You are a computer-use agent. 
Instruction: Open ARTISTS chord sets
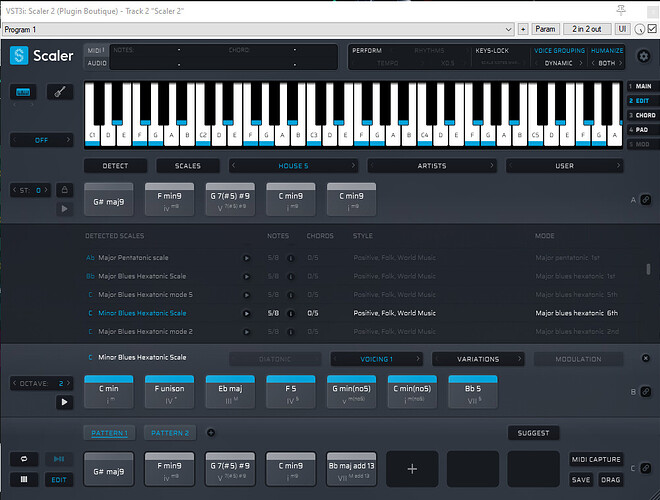[x=432, y=166]
